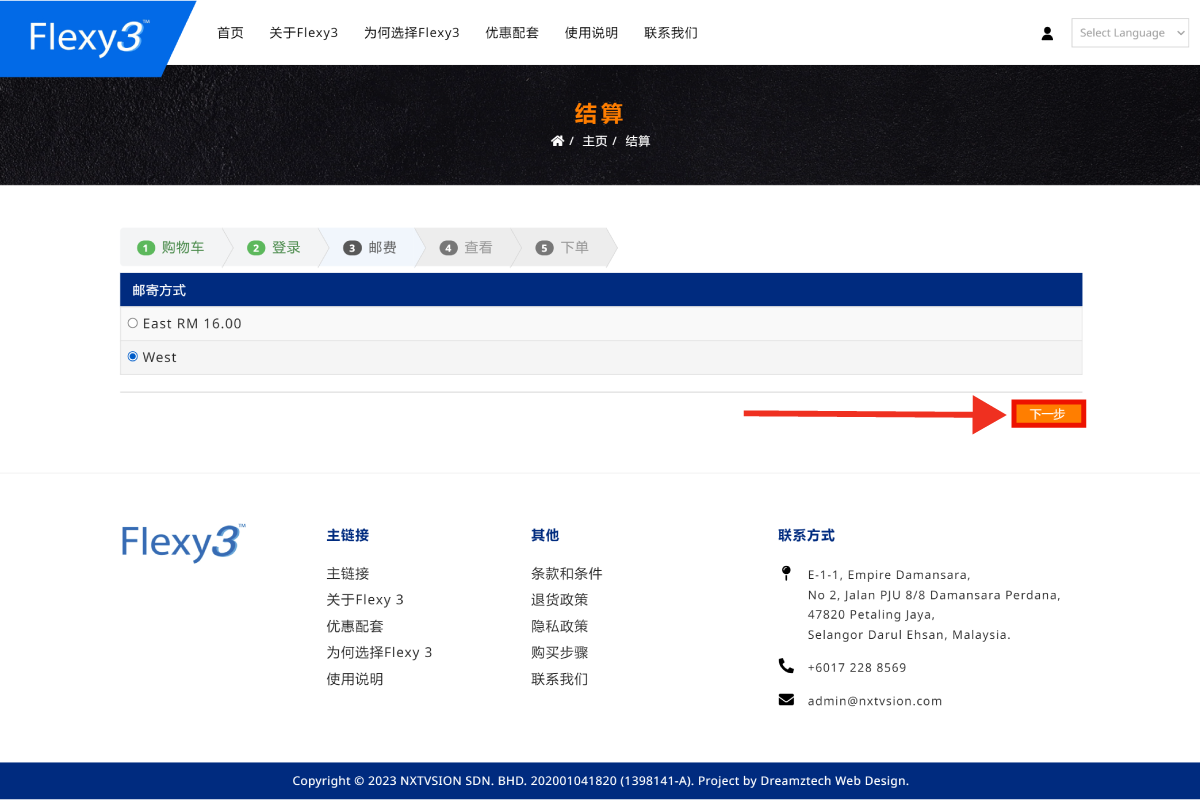Click 主页 breadcrumb link
This screenshot has height=800, width=1200.
[595, 141]
